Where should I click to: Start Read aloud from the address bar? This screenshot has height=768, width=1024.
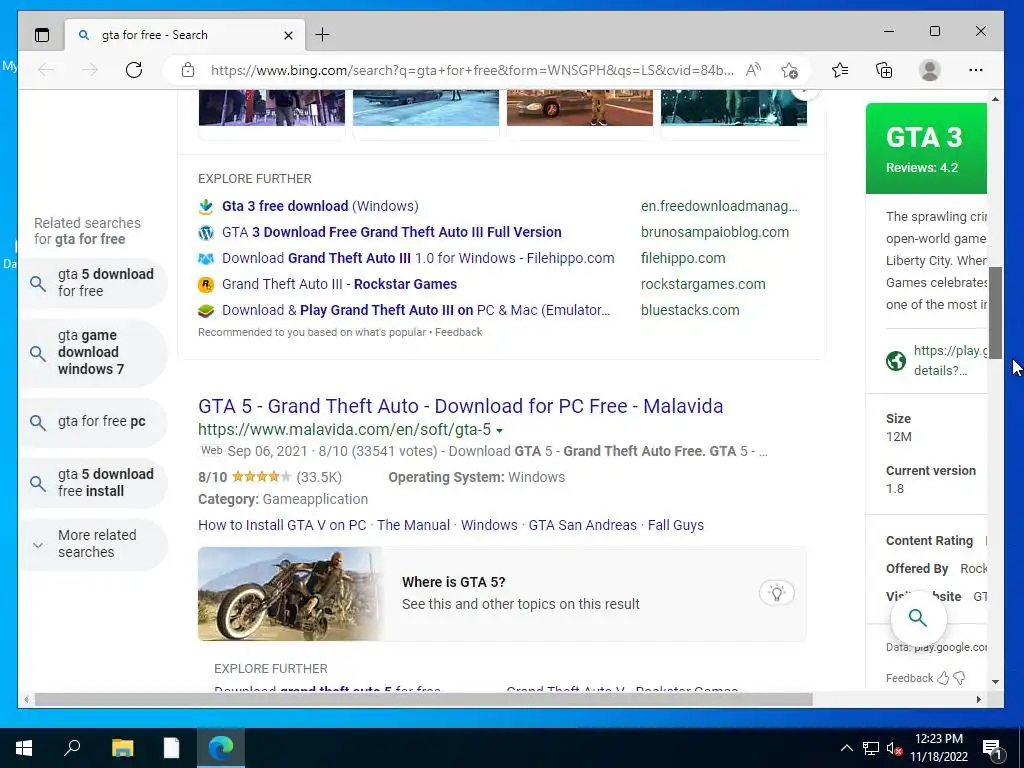[x=753, y=70]
